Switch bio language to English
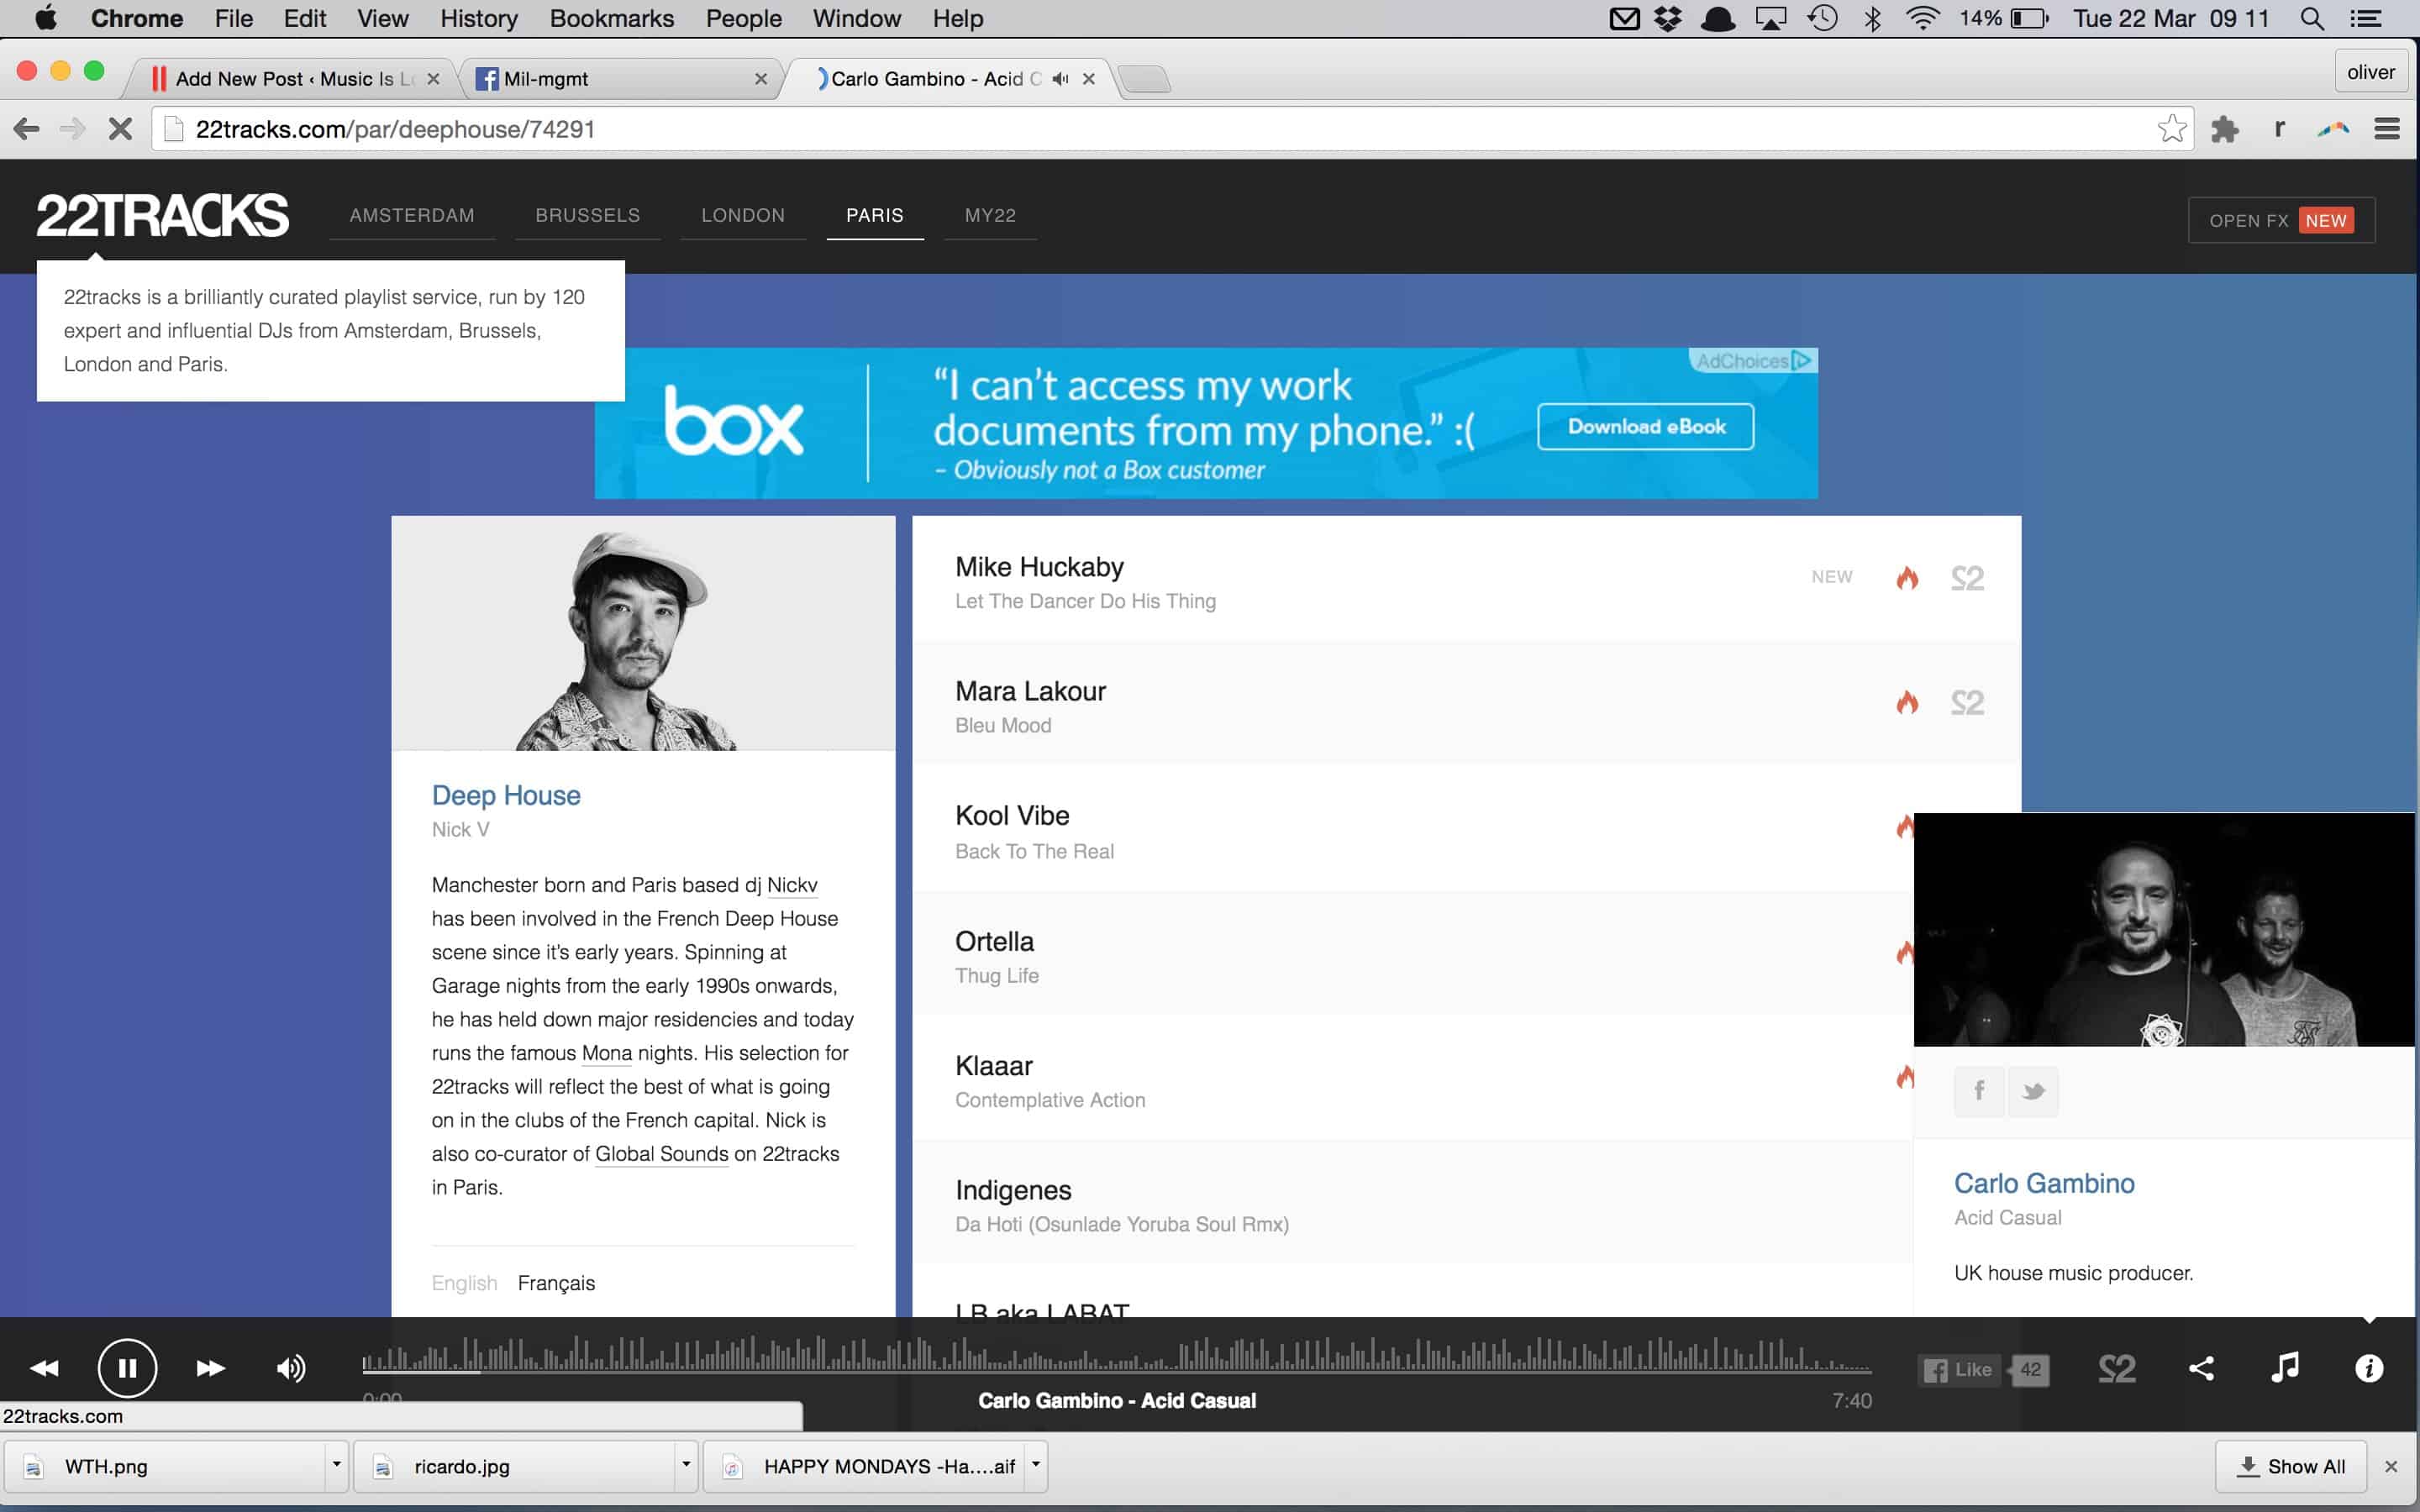 point(464,1283)
